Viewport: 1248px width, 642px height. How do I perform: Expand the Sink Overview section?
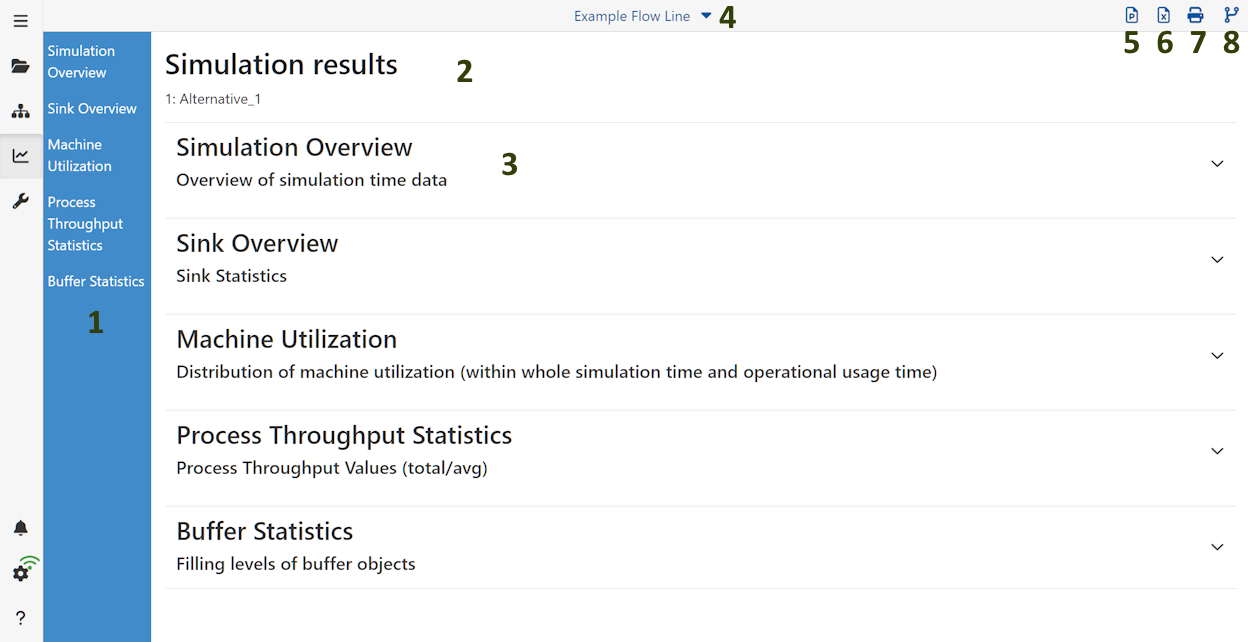(x=1217, y=259)
